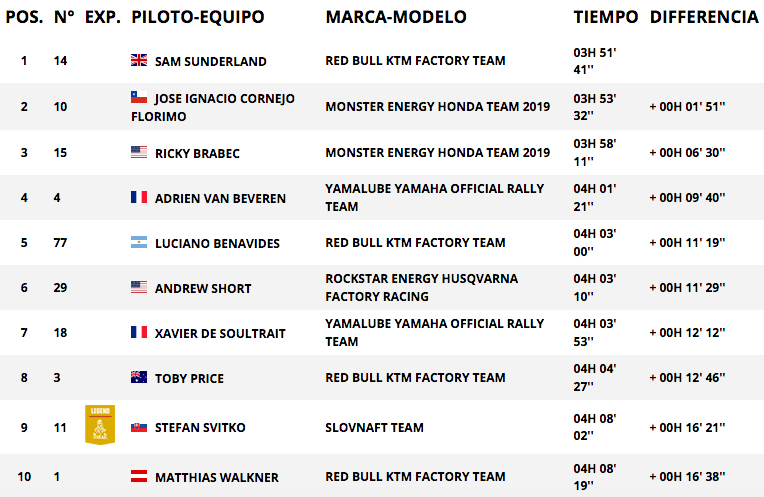
Task: Click the Slovak flag beside Stefan Svitko
Action: click(x=139, y=427)
